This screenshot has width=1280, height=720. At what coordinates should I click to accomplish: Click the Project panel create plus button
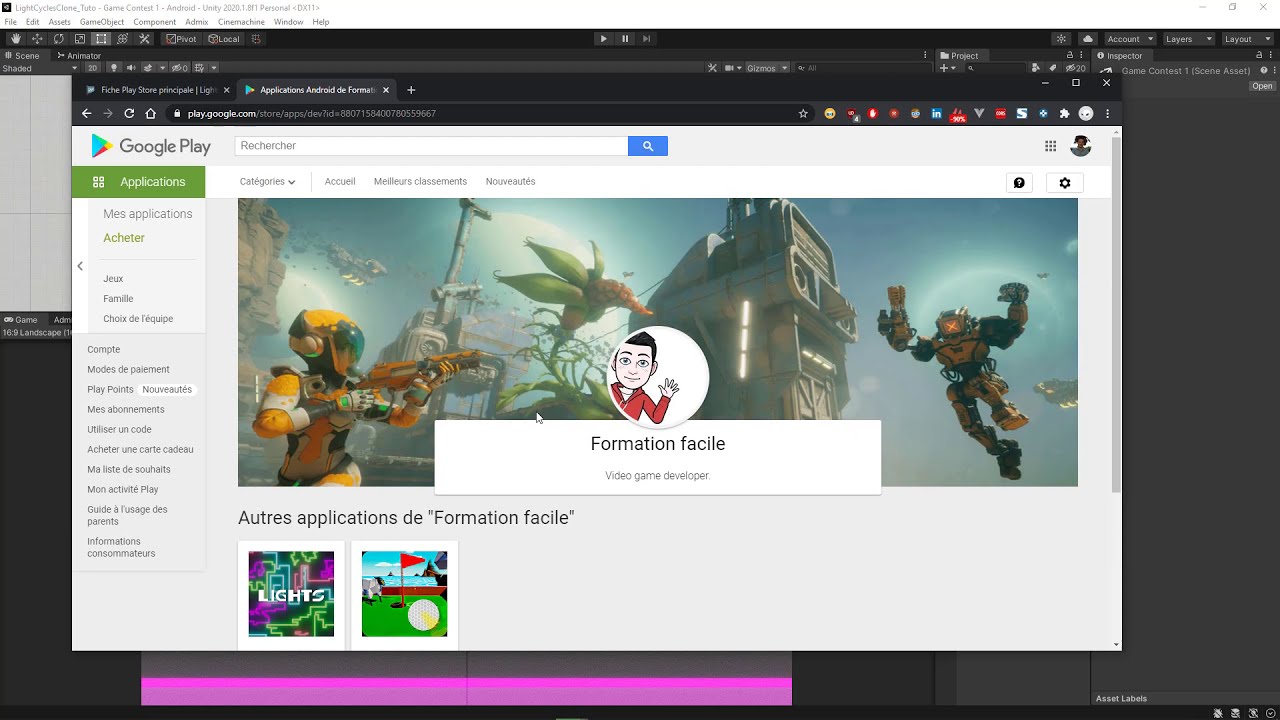(x=946, y=68)
